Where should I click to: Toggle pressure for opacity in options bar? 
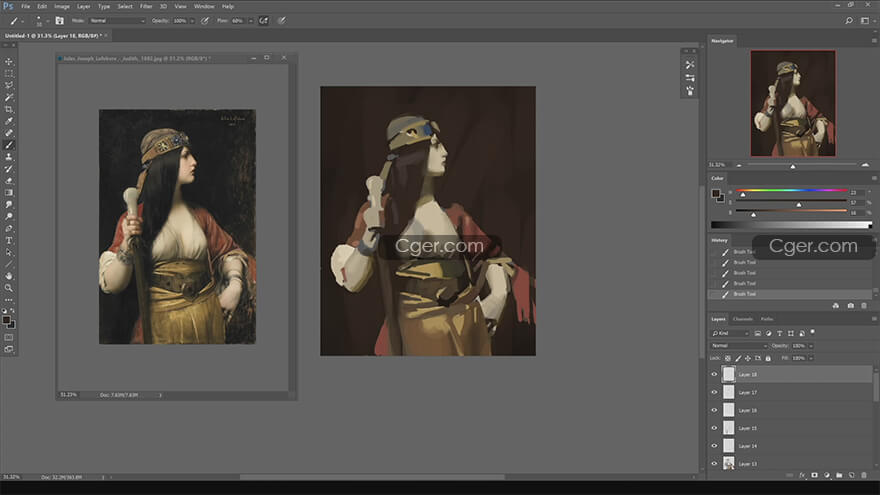click(x=205, y=21)
